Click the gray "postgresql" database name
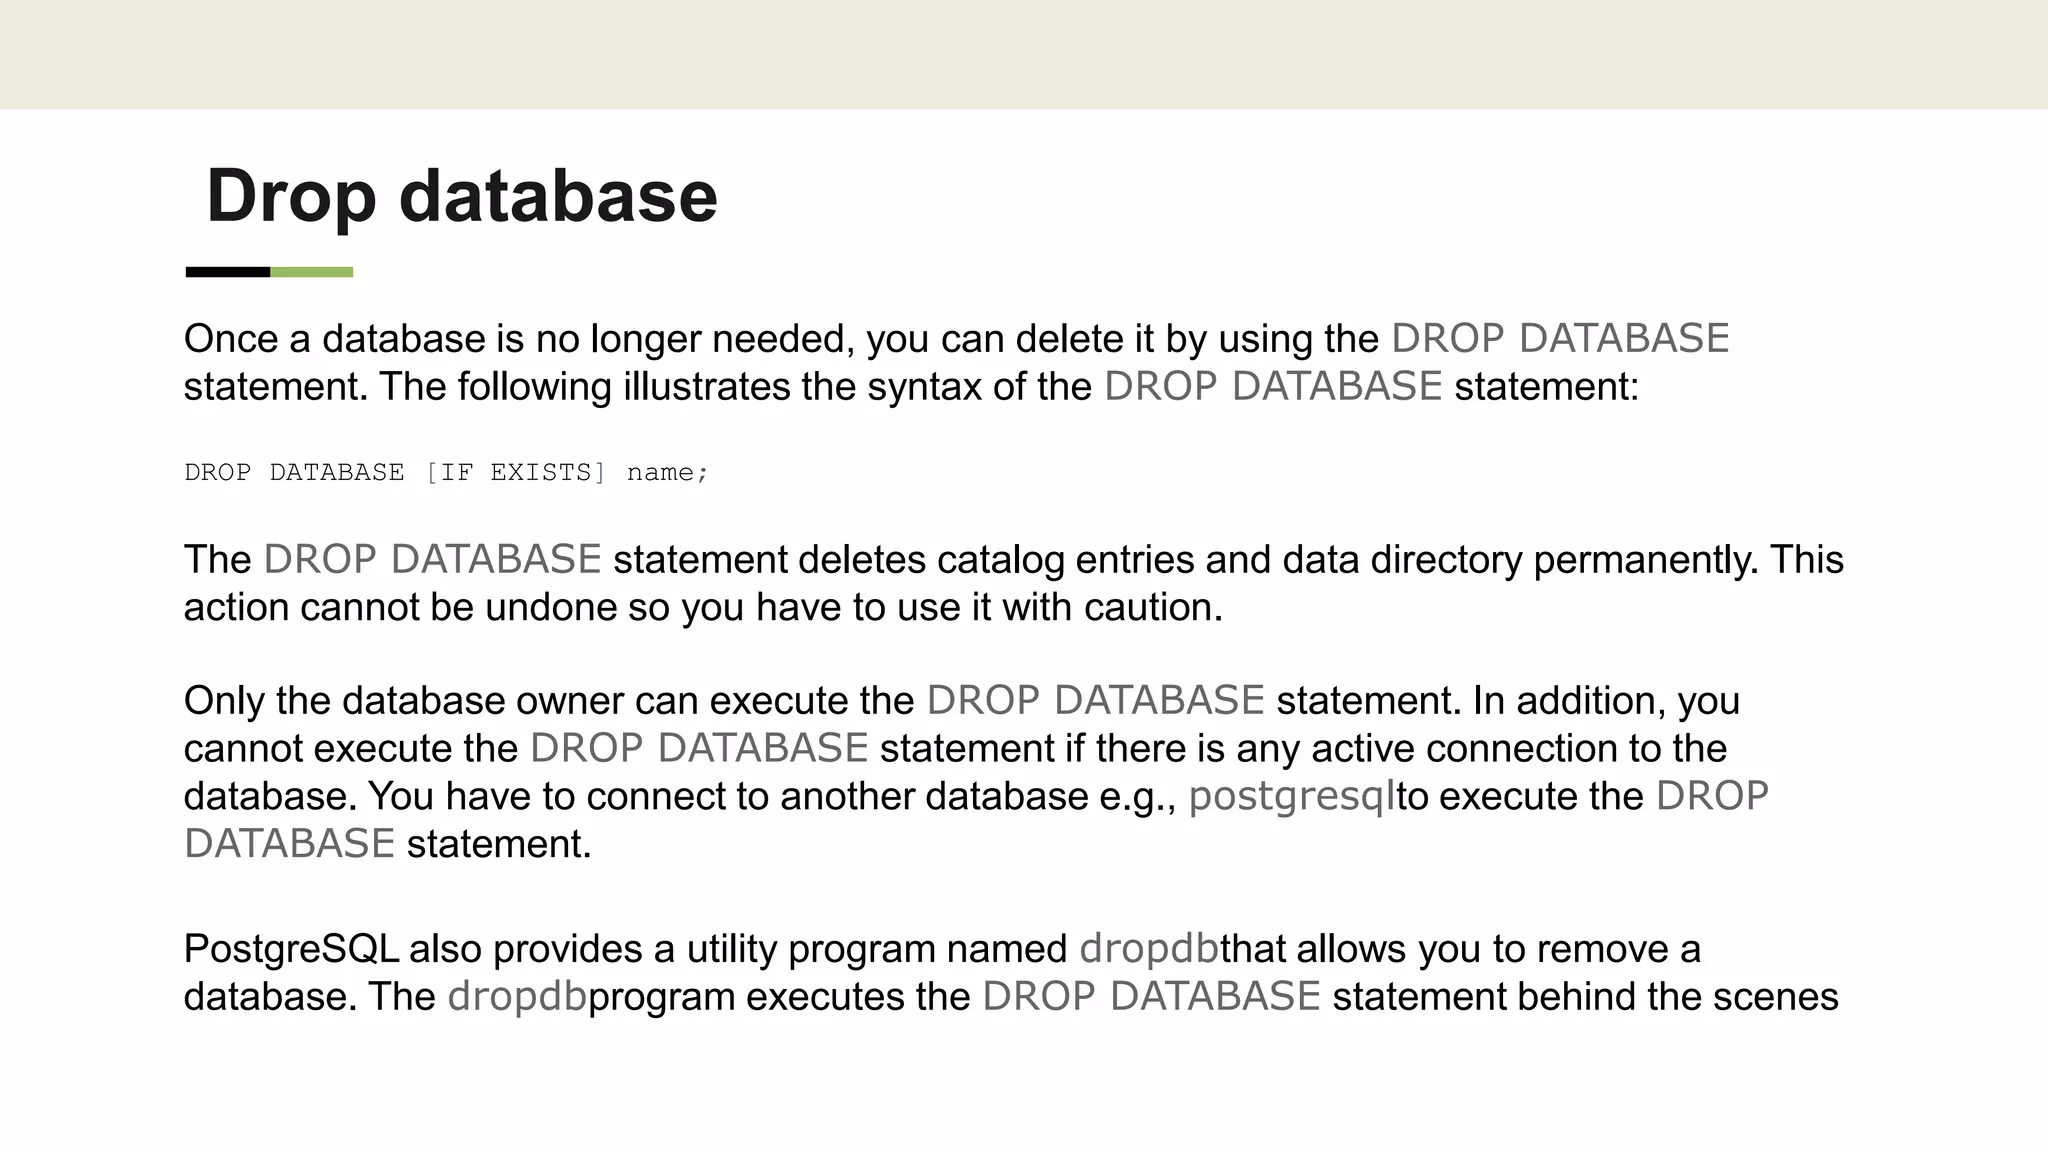 (1291, 797)
